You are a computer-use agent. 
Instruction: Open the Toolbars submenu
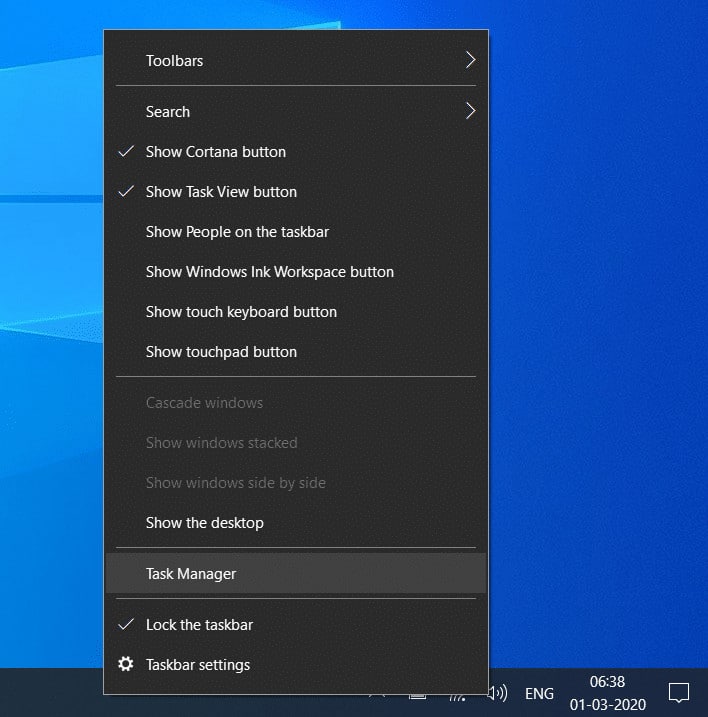tap(295, 60)
